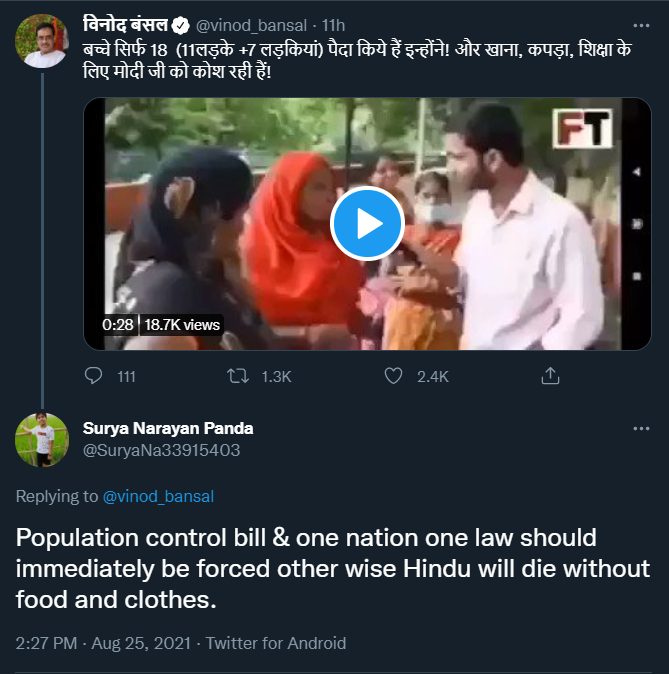Viewport: 669px width, 674px height.
Task: Click the @vinod_bansal handle in tweet header
Action: tap(252, 26)
